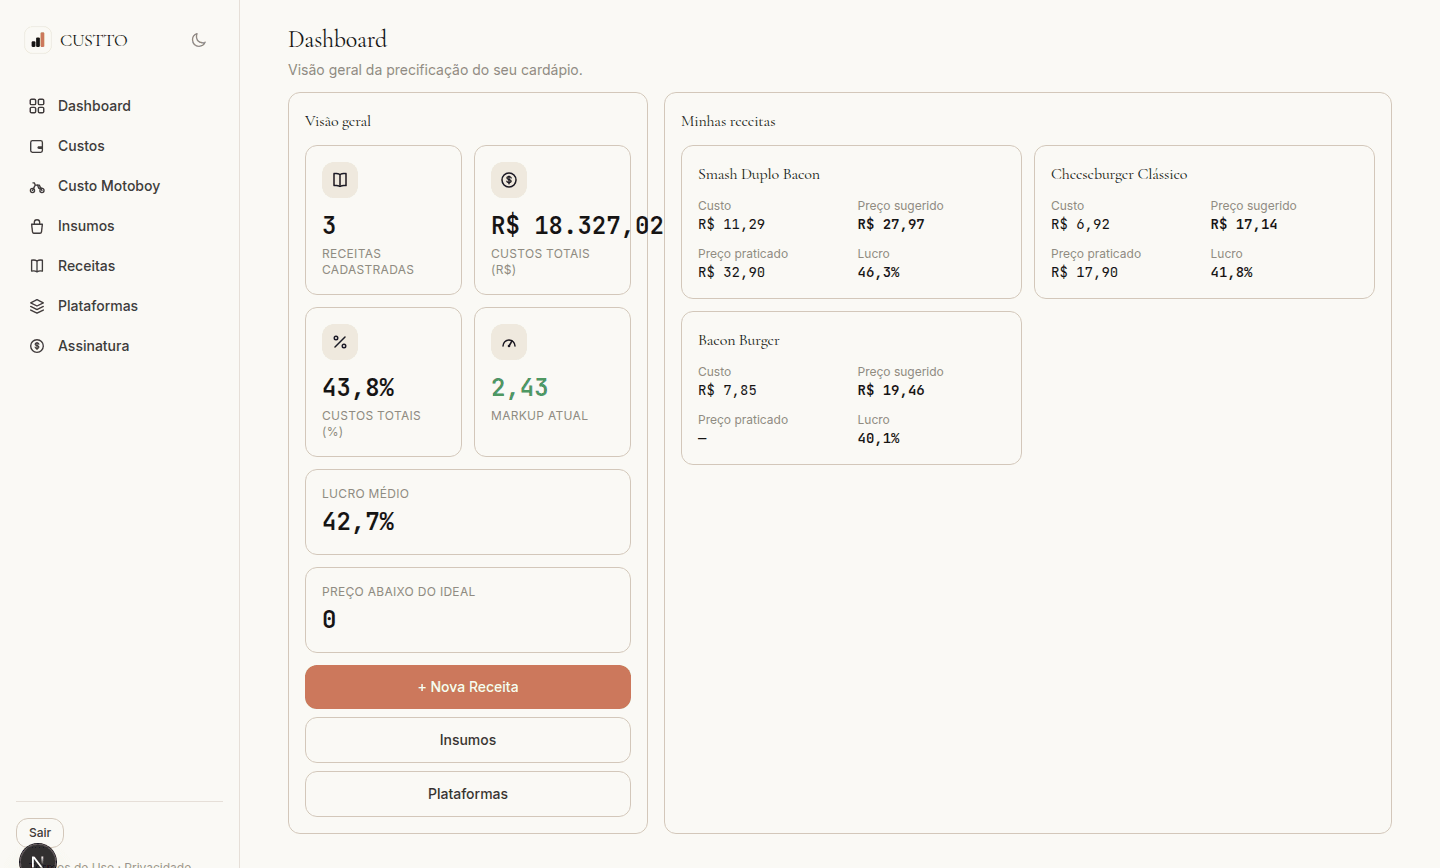The width and height of the screenshot is (1440, 868).
Task: Click the 41,8% lucro value in Cheeseburger Clássico
Action: [1231, 272]
